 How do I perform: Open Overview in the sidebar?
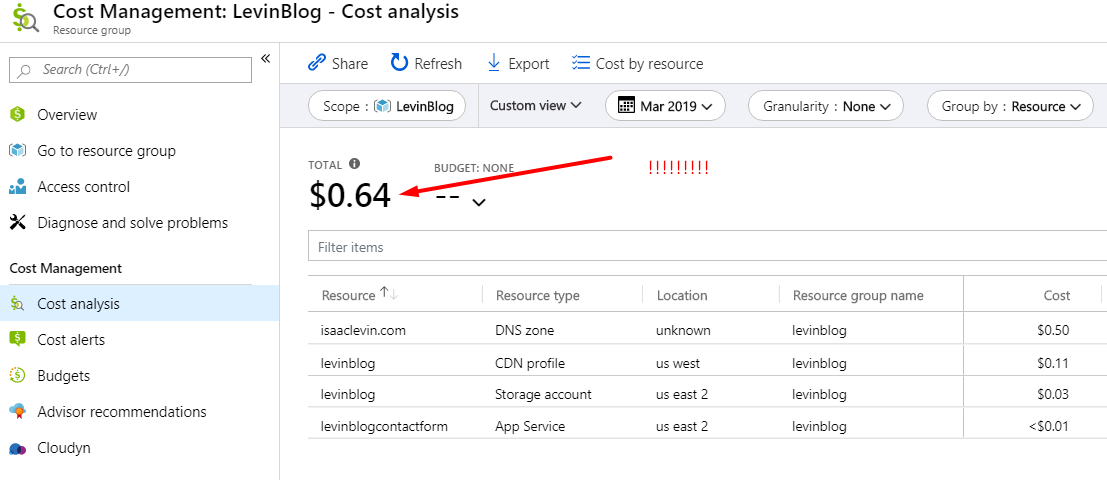(x=67, y=115)
